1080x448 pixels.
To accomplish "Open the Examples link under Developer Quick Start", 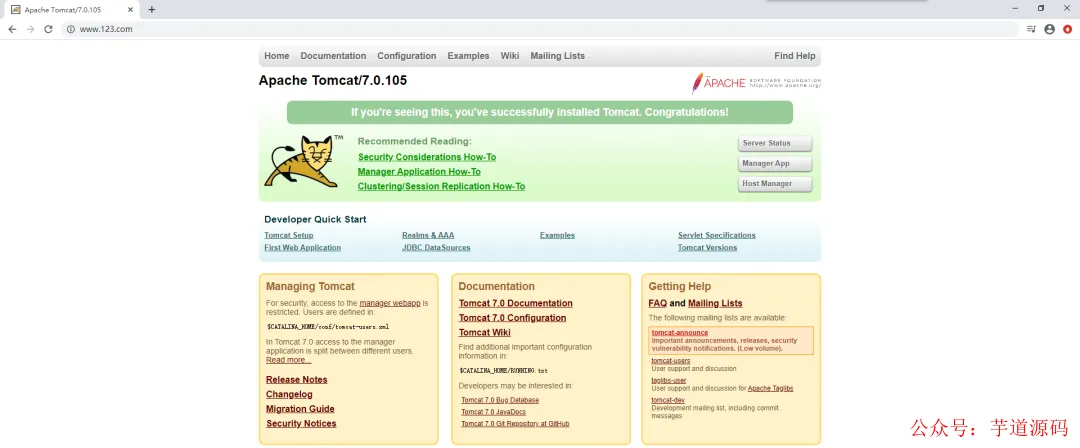I will [x=557, y=235].
